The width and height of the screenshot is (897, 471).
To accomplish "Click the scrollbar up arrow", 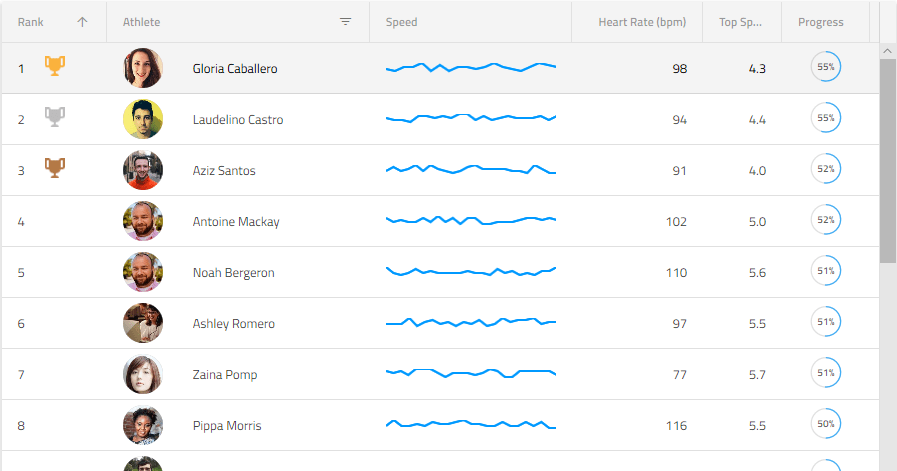I will click(x=888, y=50).
